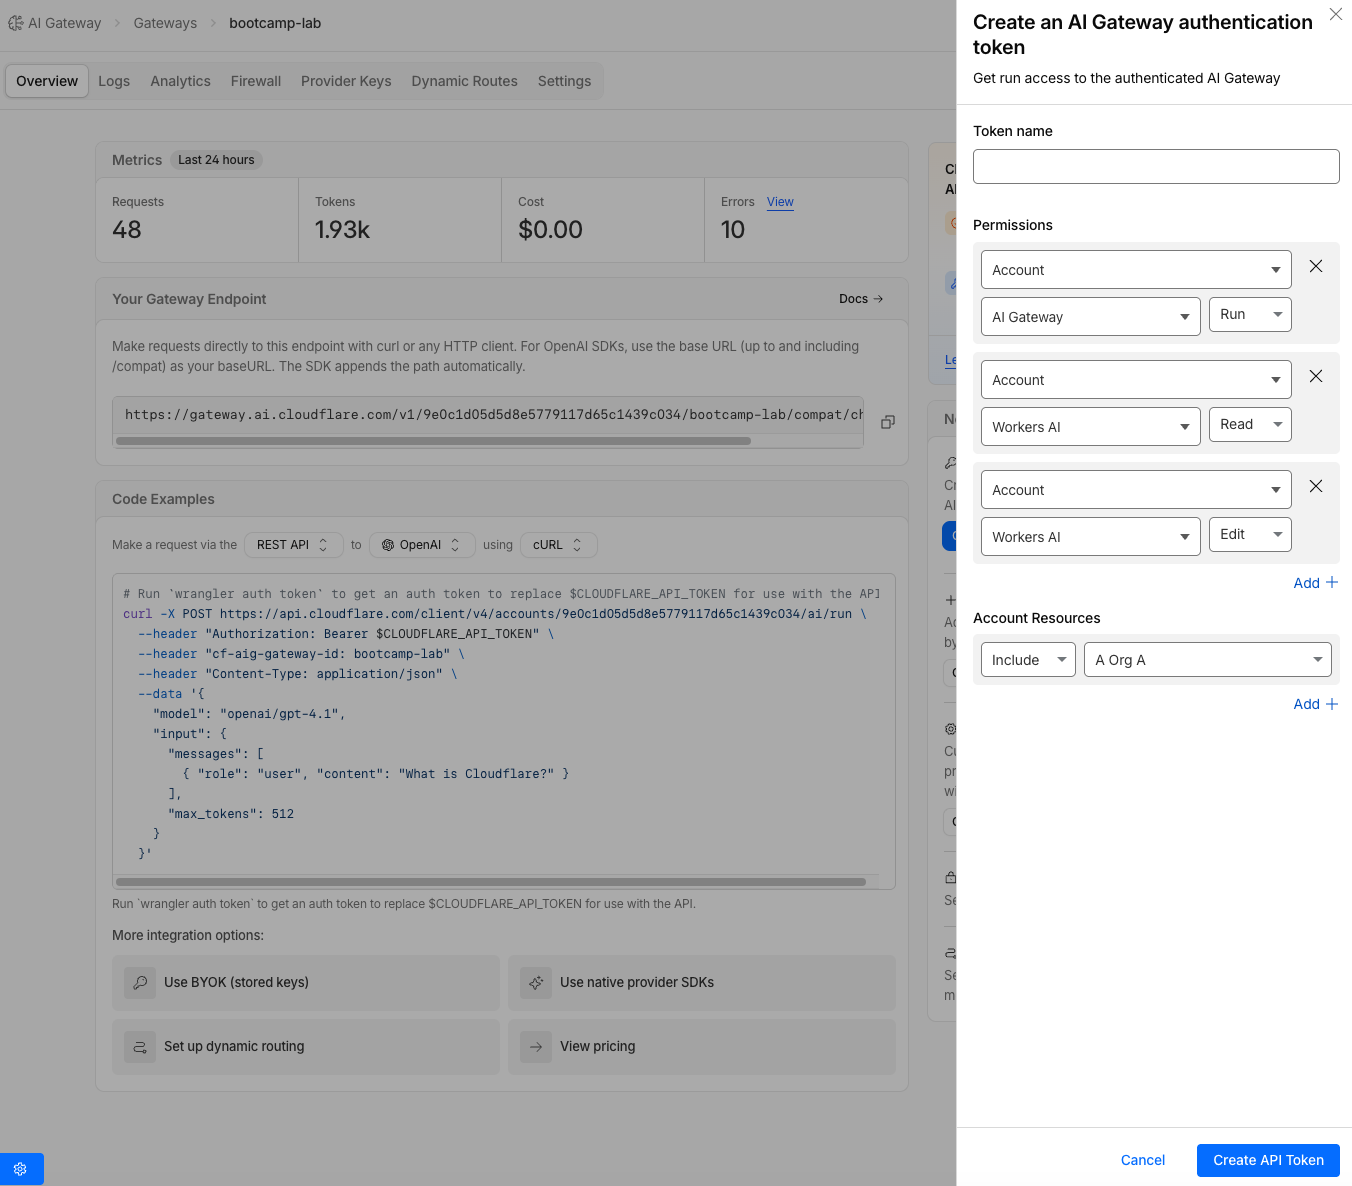
Task: Open the A Org A account dropdown
Action: [x=1208, y=660]
